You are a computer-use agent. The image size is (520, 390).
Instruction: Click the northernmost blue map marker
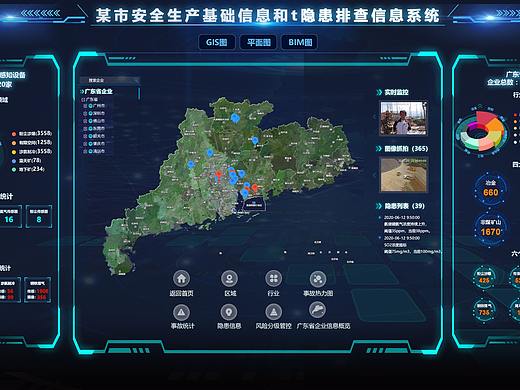point(235,118)
